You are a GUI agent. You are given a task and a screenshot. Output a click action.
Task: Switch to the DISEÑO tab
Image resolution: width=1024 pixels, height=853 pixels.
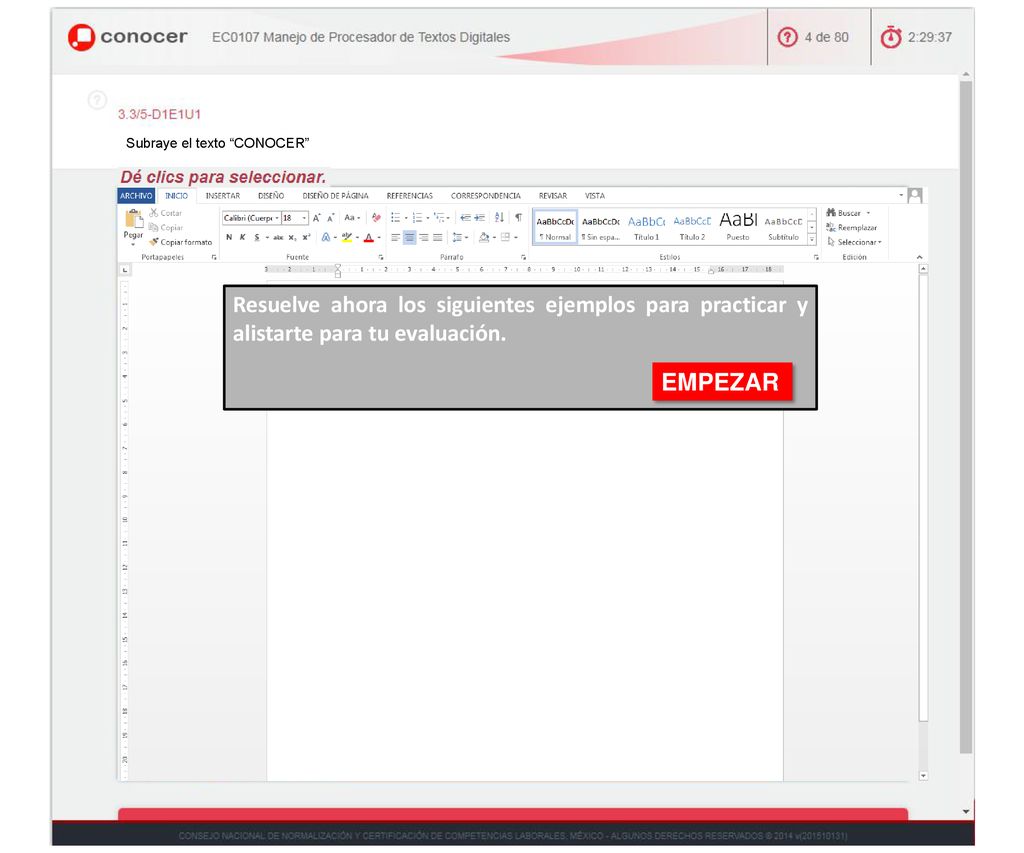pyautogui.click(x=271, y=196)
